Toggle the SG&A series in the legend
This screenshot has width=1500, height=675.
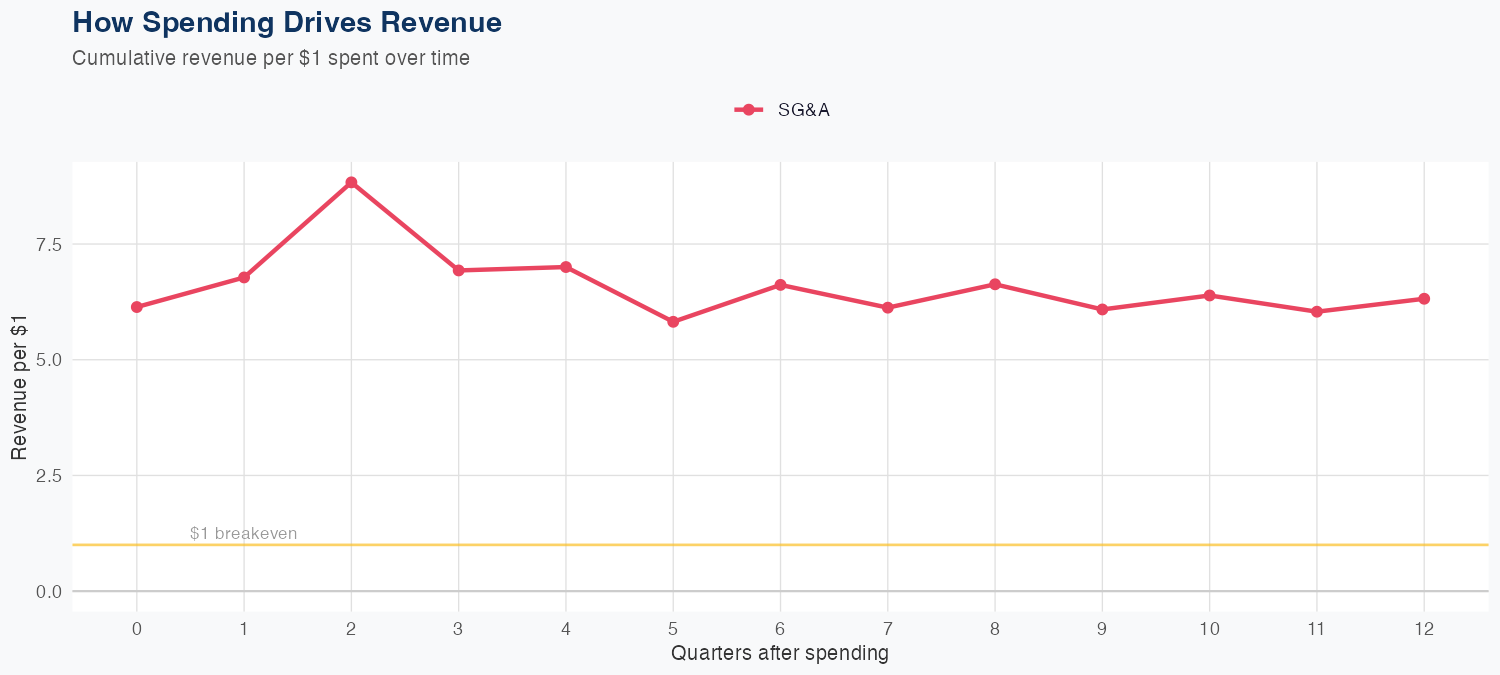(x=803, y=110)
